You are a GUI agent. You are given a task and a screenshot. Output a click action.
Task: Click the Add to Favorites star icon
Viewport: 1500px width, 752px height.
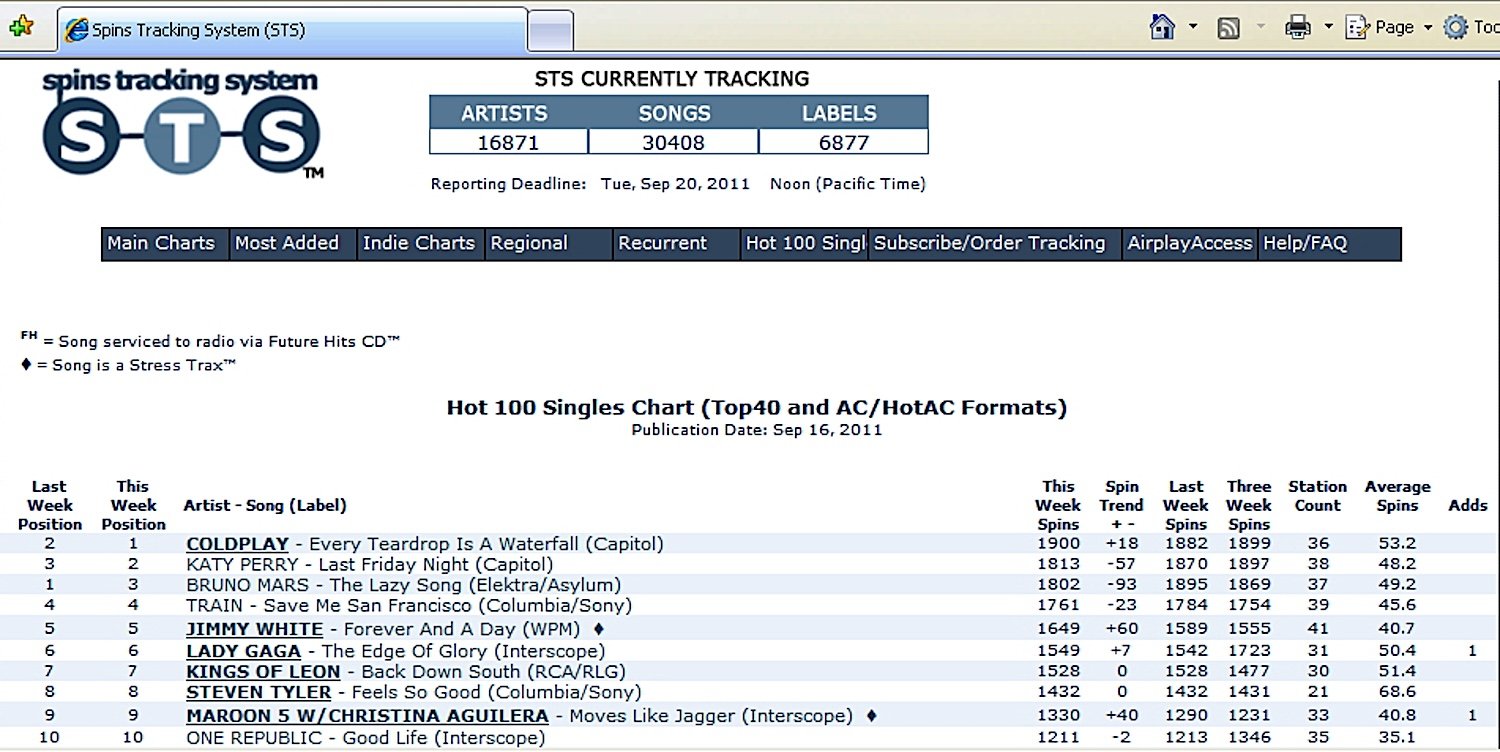pos(20,28)
